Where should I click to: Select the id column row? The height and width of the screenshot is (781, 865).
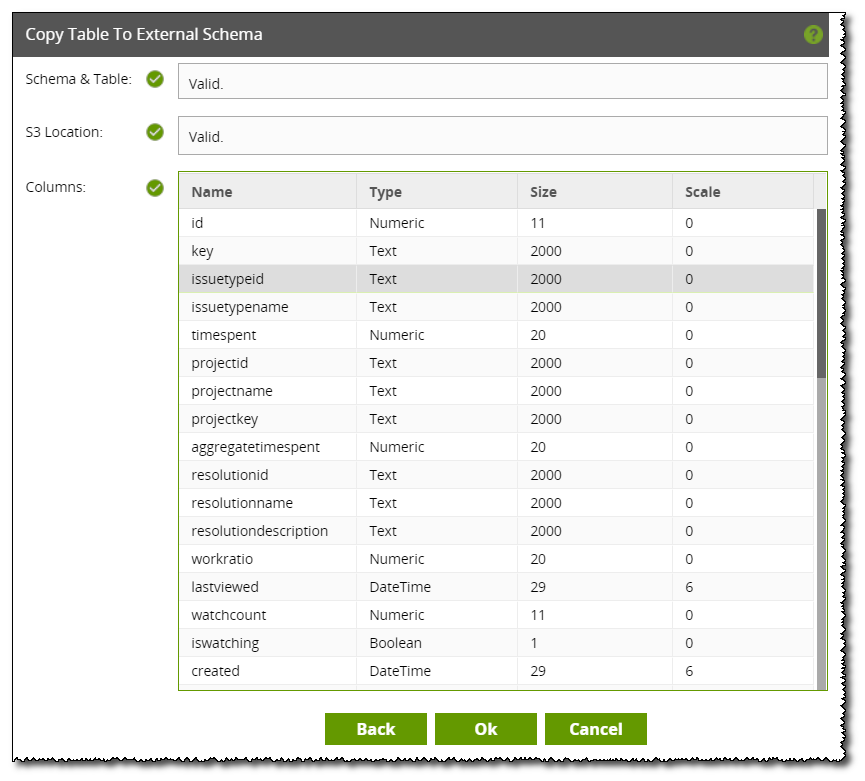point(496,223)
